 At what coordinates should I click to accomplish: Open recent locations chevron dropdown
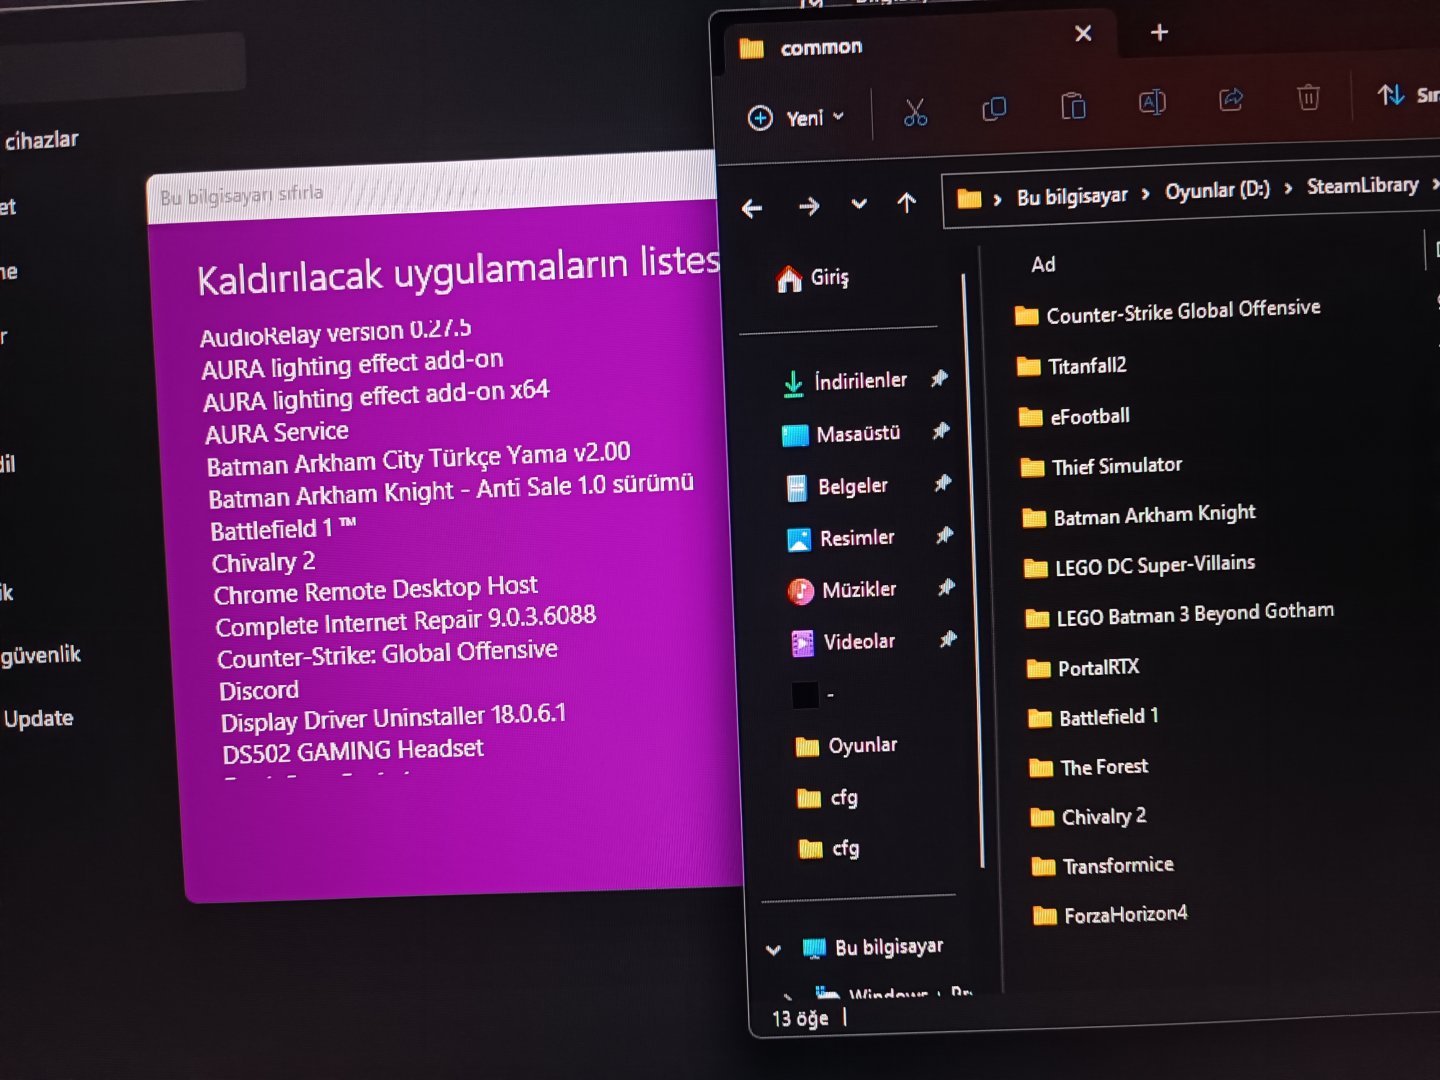(859, 204)
